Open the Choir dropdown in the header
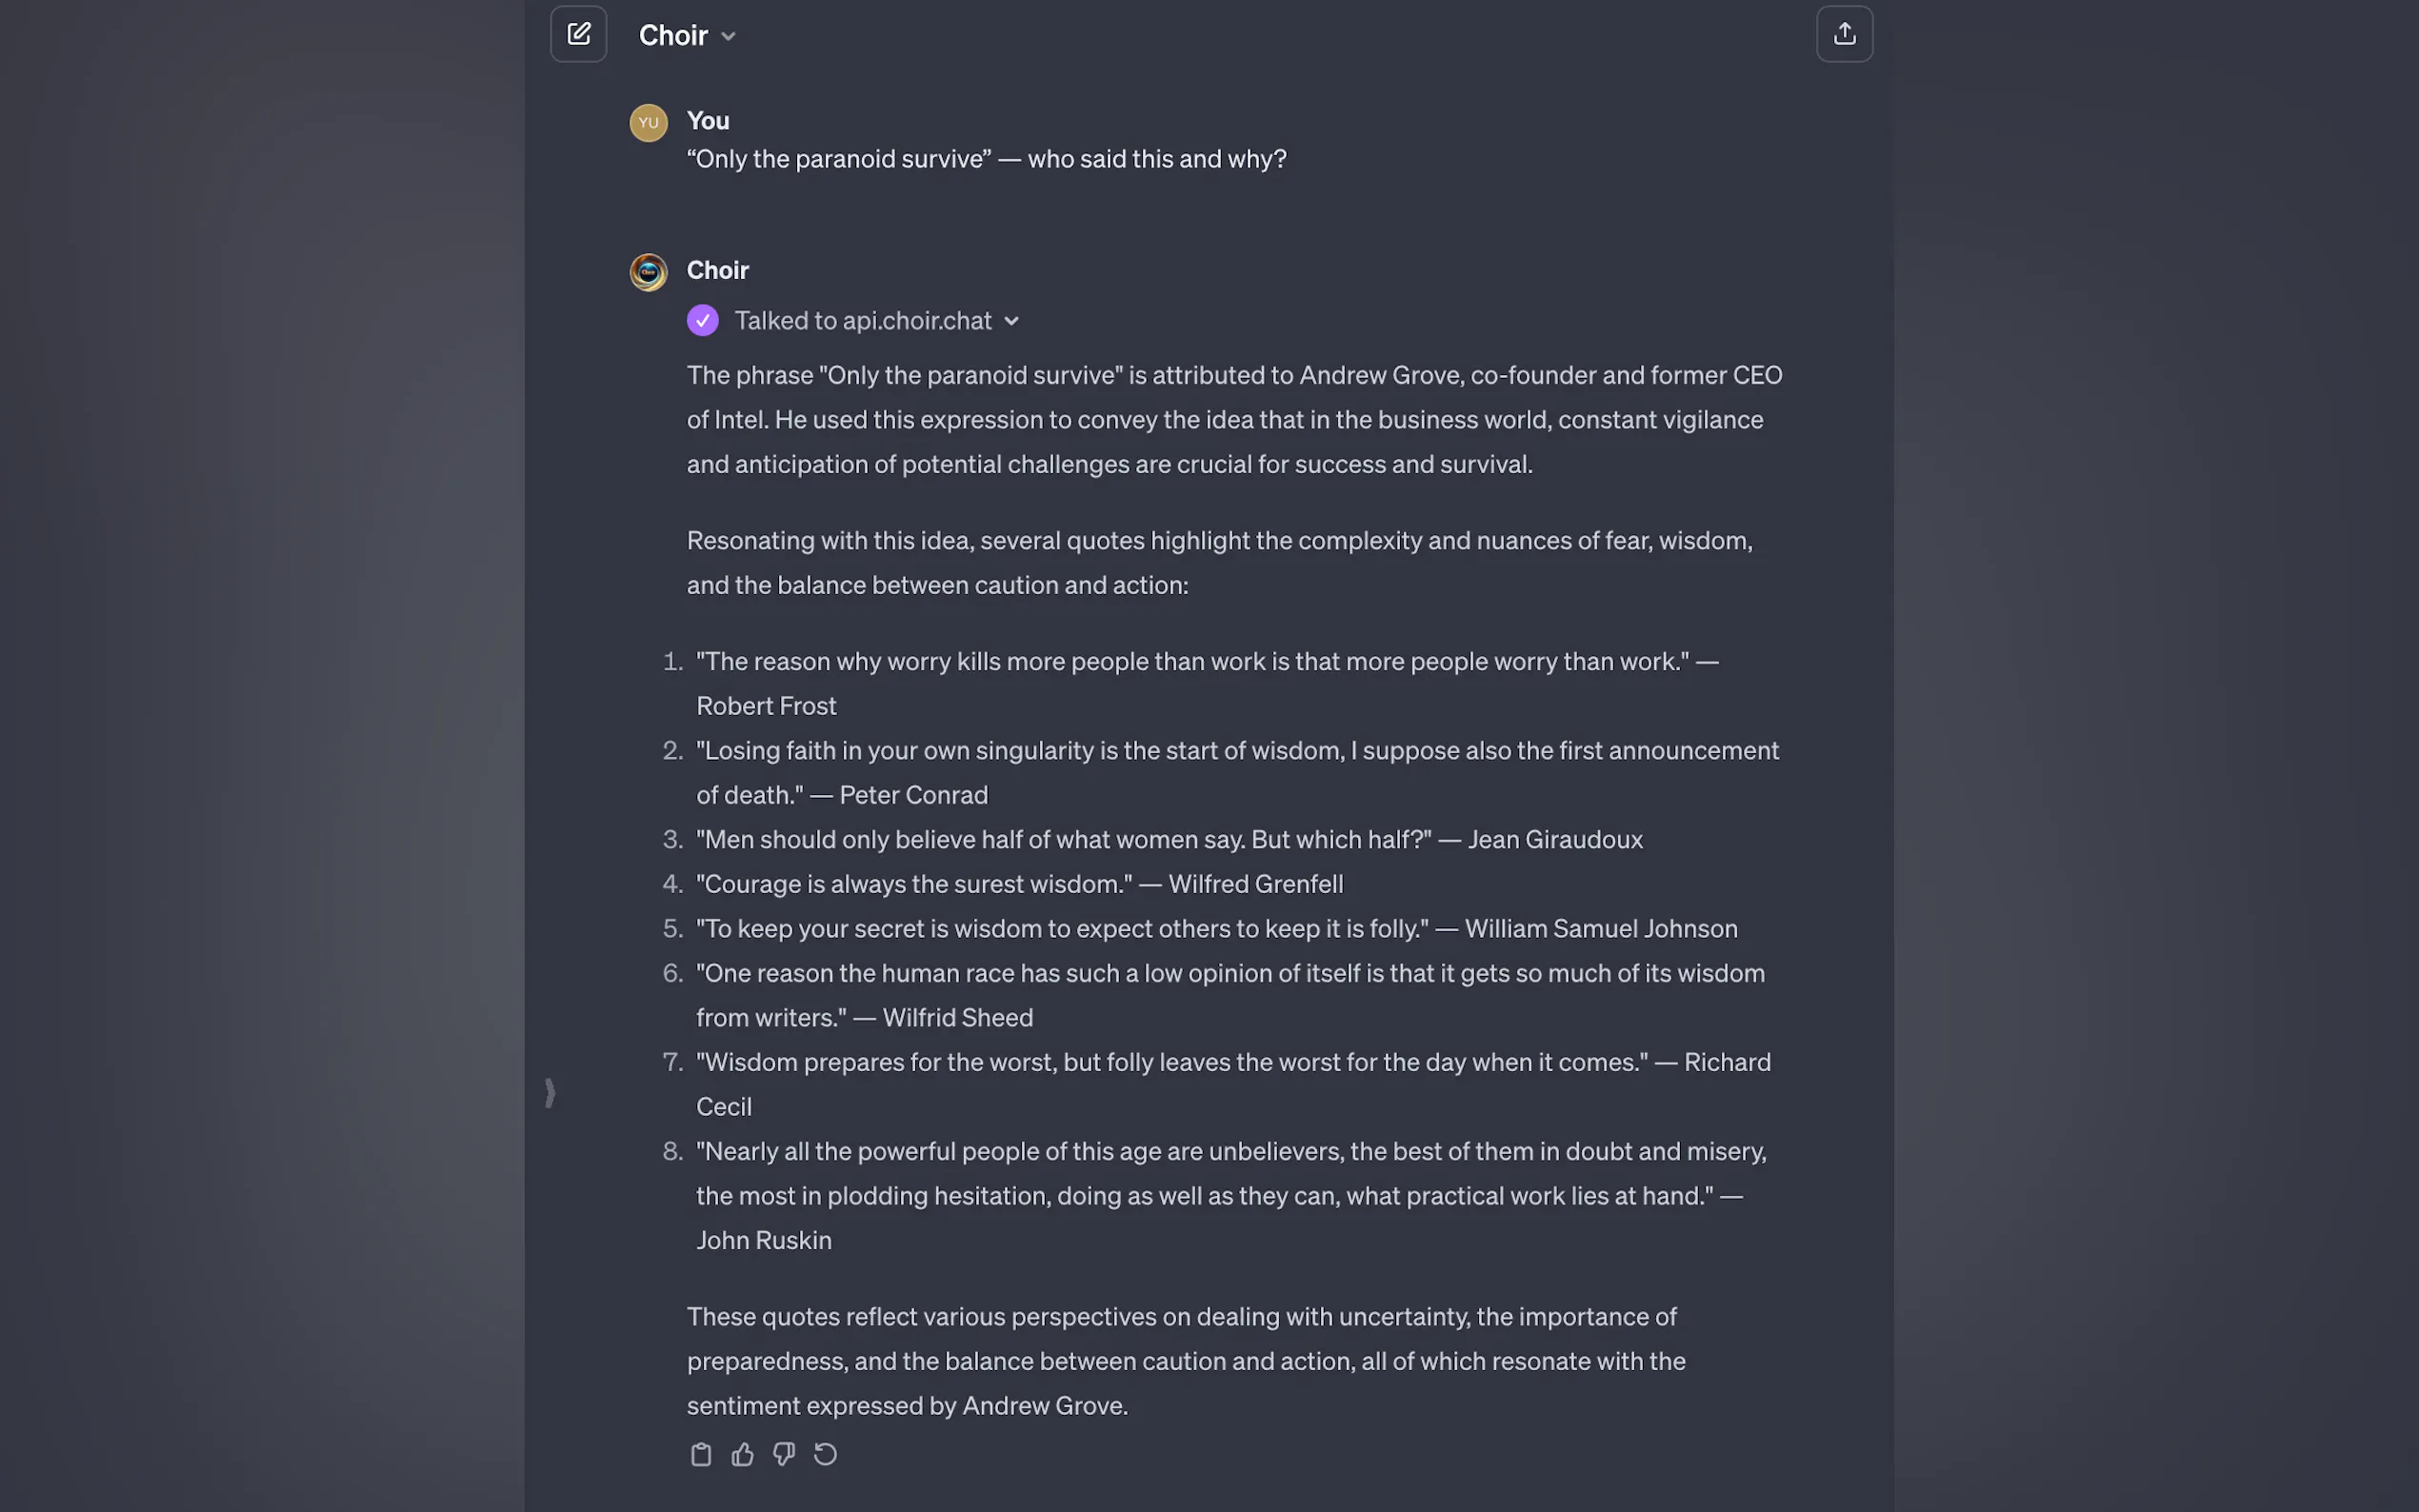 [x=687, y=36]
